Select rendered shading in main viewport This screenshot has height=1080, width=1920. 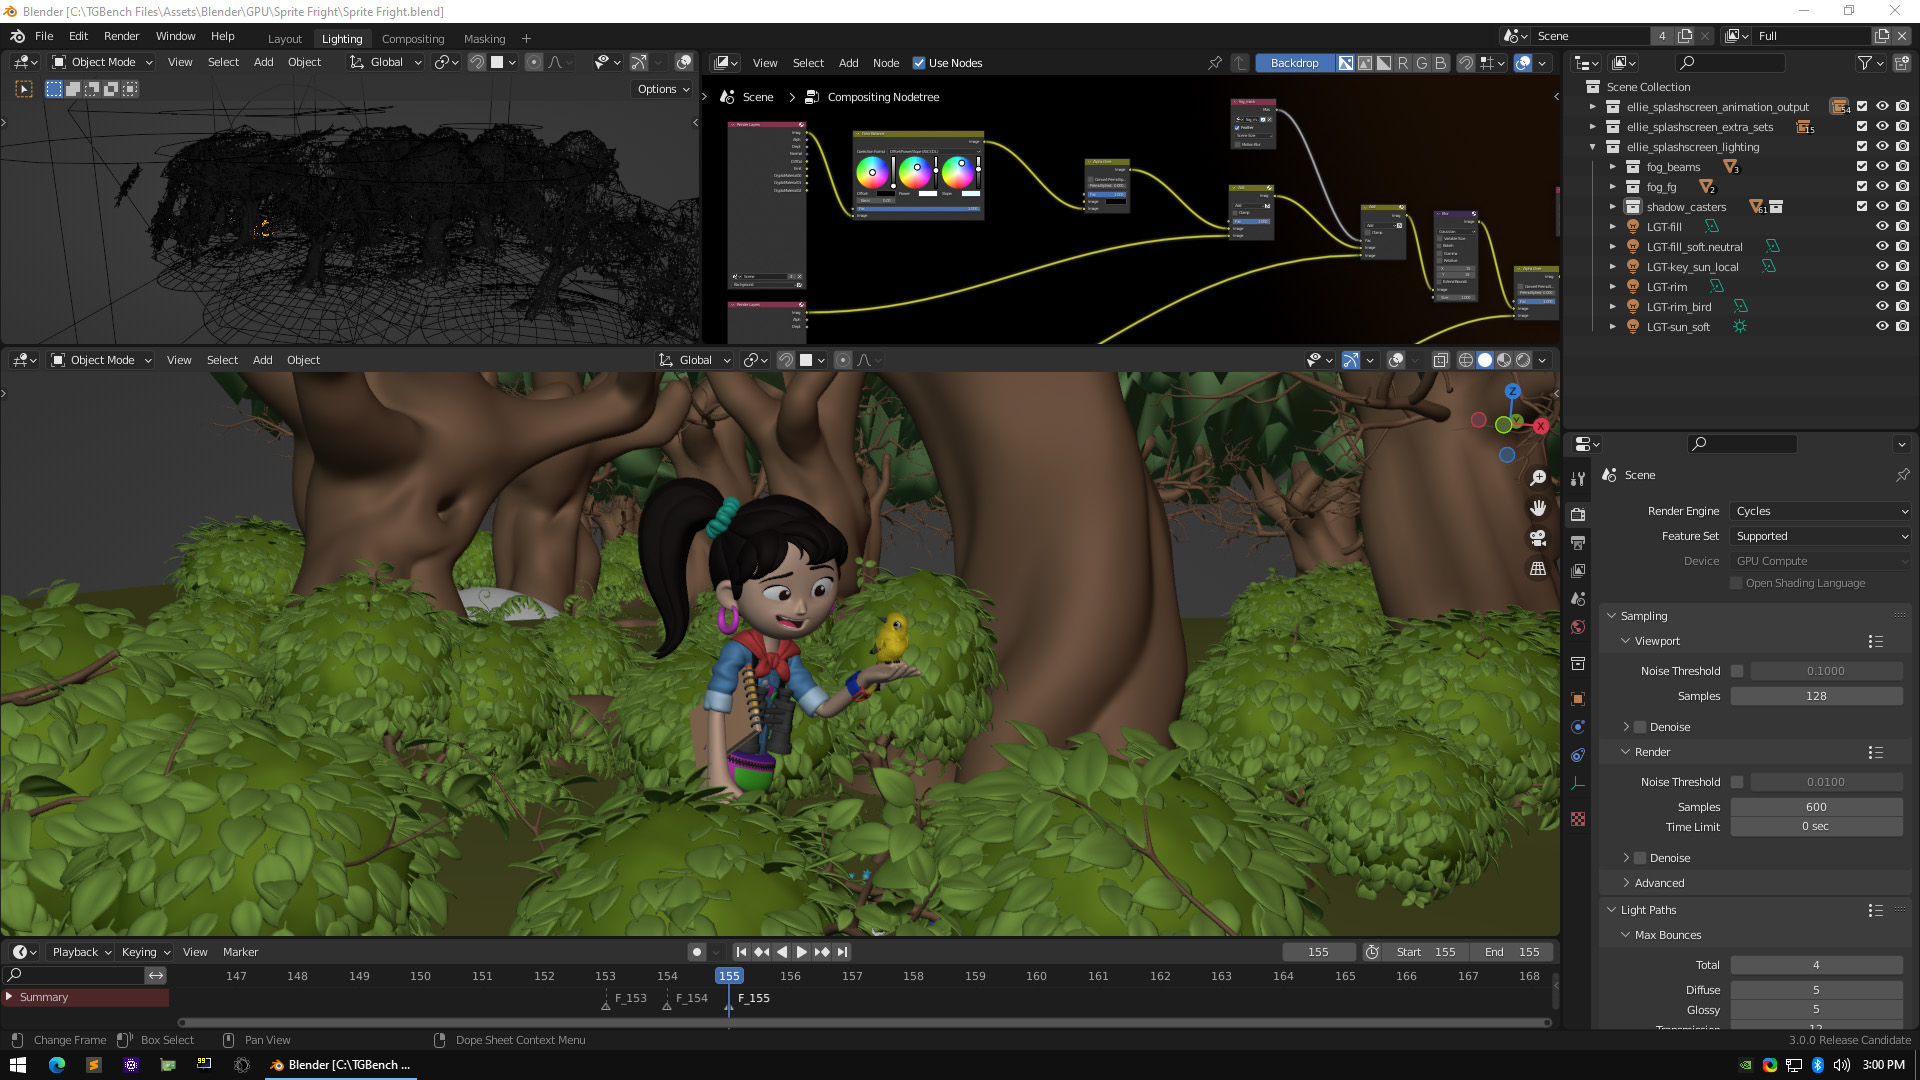(x=1523, y=360)
